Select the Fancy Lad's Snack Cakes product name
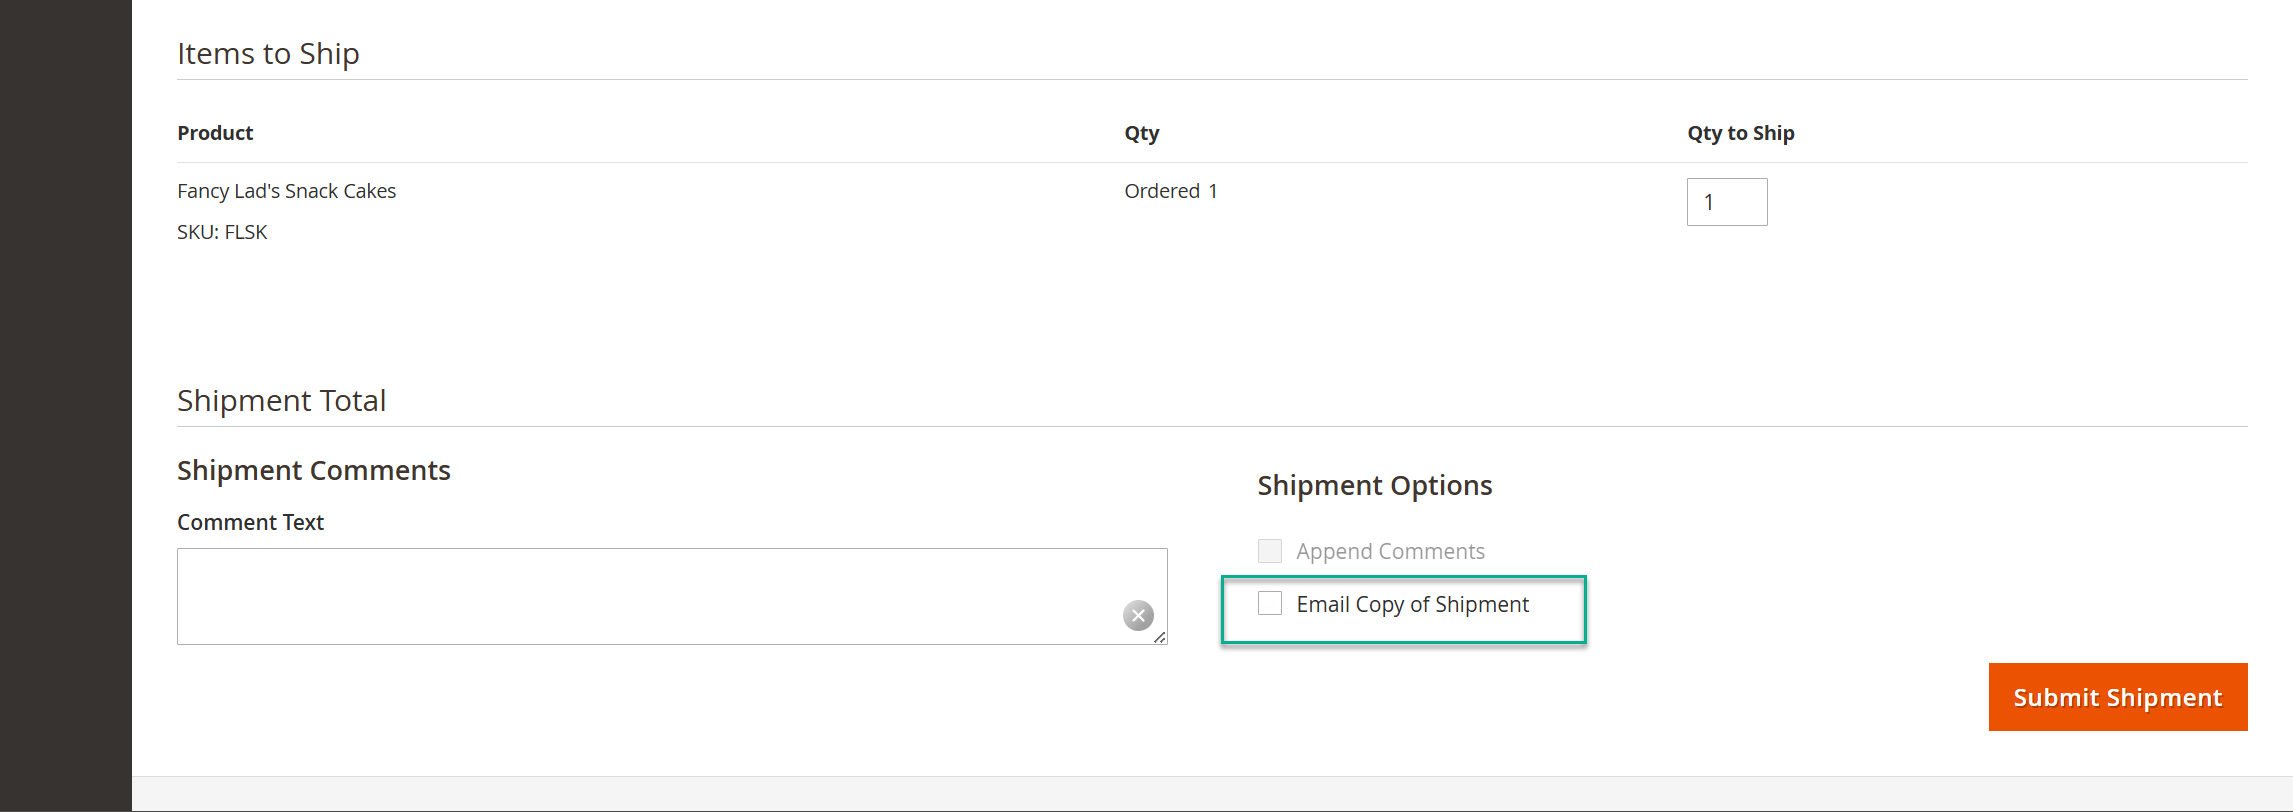The width and height of the screenshot is (2293, 812). pos(286,191)
